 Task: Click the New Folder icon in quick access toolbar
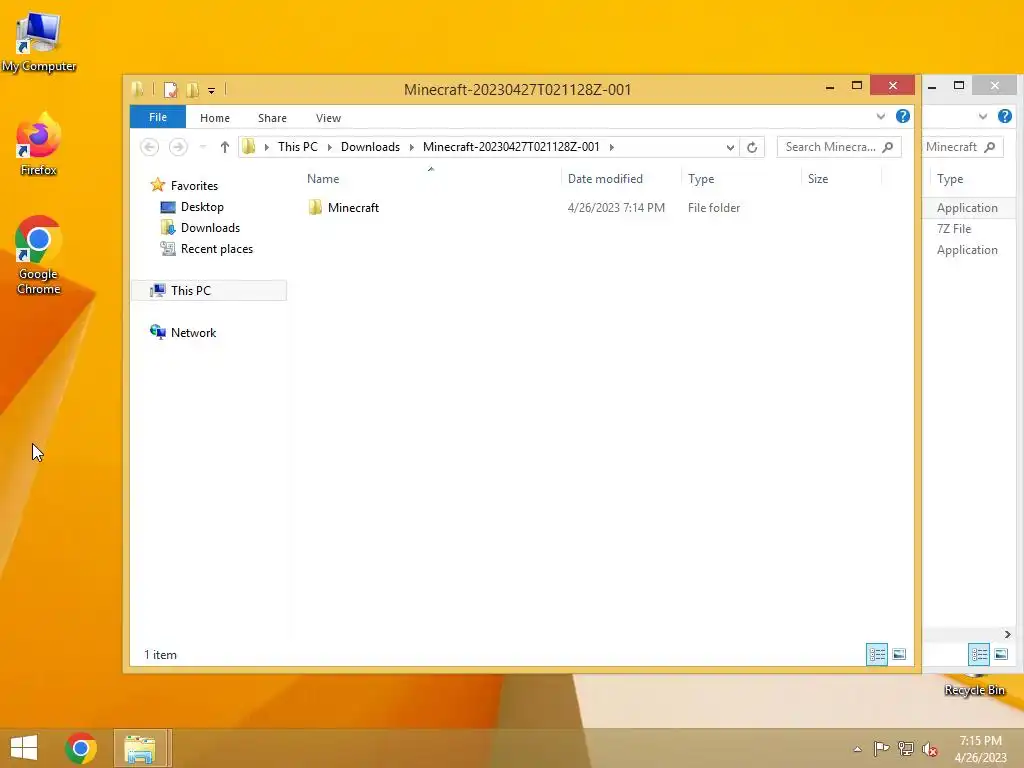(192, 89)
